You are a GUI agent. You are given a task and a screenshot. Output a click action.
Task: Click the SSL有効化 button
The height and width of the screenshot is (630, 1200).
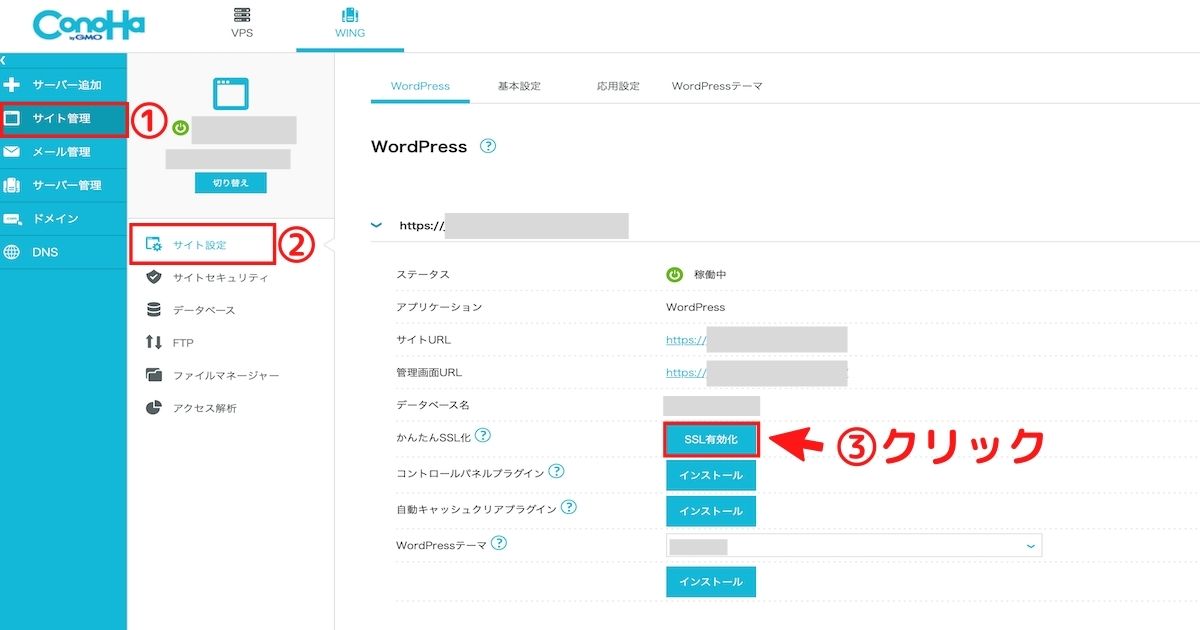point(712,440)
